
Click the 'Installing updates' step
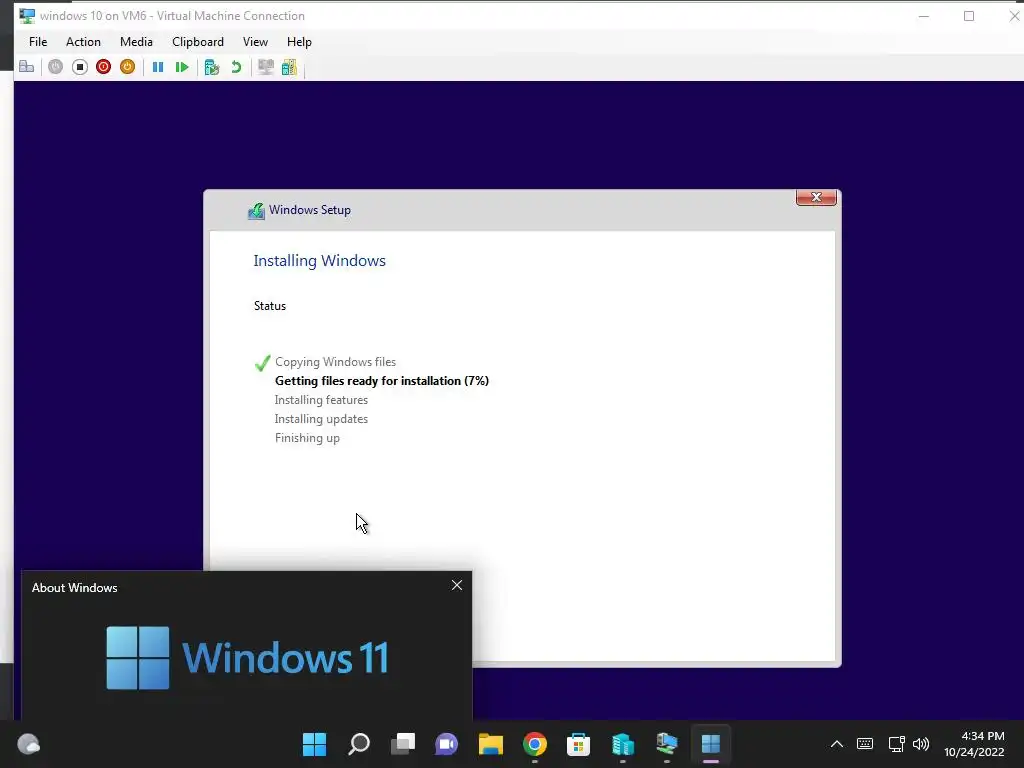coord(321,419)
